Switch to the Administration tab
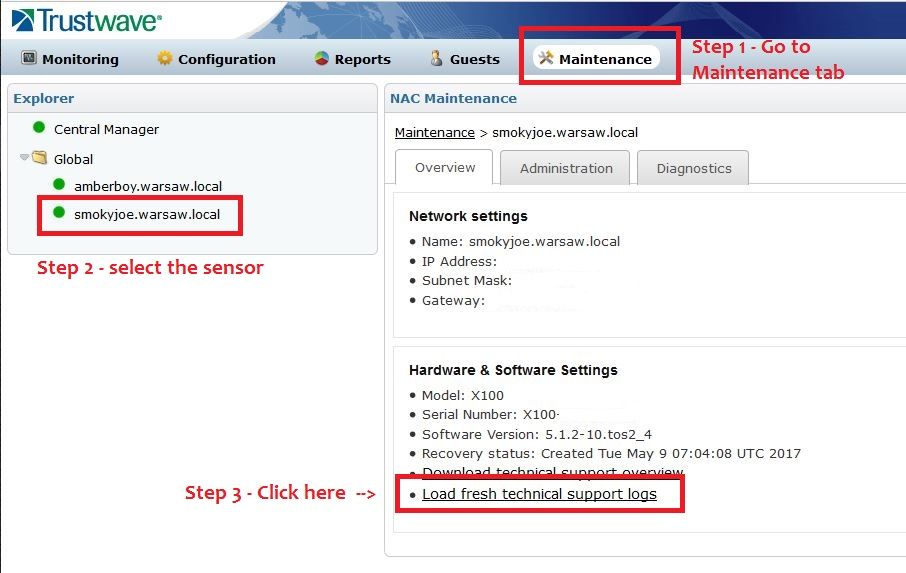This screenshot has width=906, height=573. pyautogui.click(x=566, y=169)
